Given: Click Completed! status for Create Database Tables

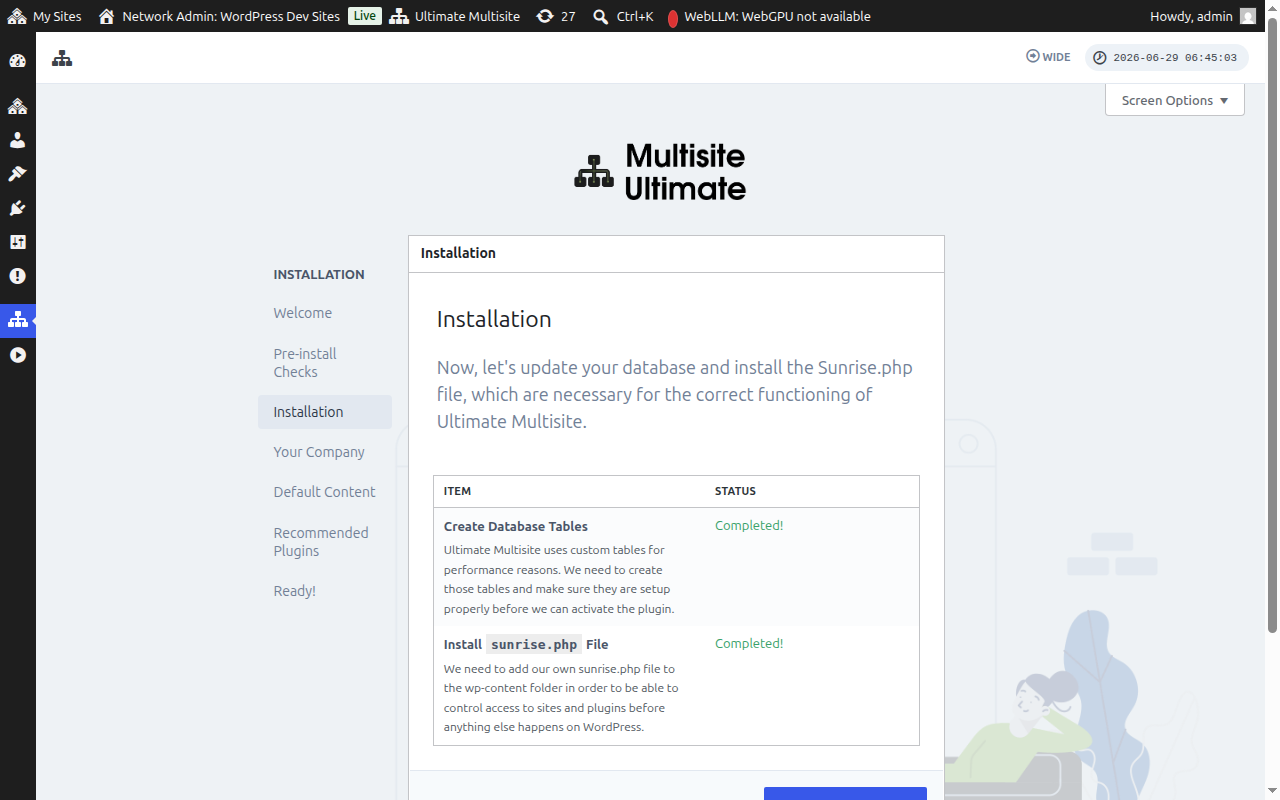Looking at the screenshot, I should tap(749, 525).
